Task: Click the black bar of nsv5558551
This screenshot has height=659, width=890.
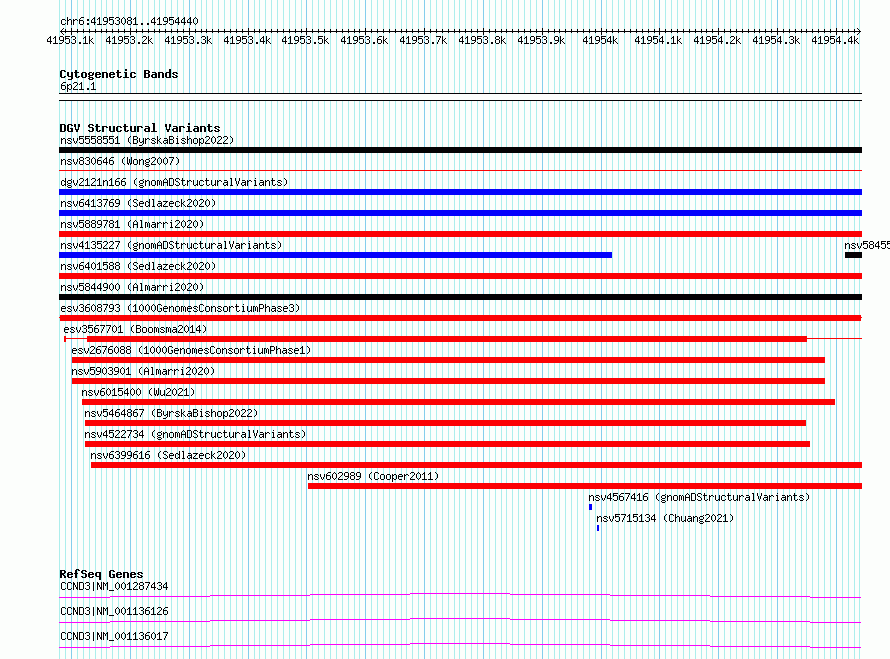Action: click(x=460, y=150)
